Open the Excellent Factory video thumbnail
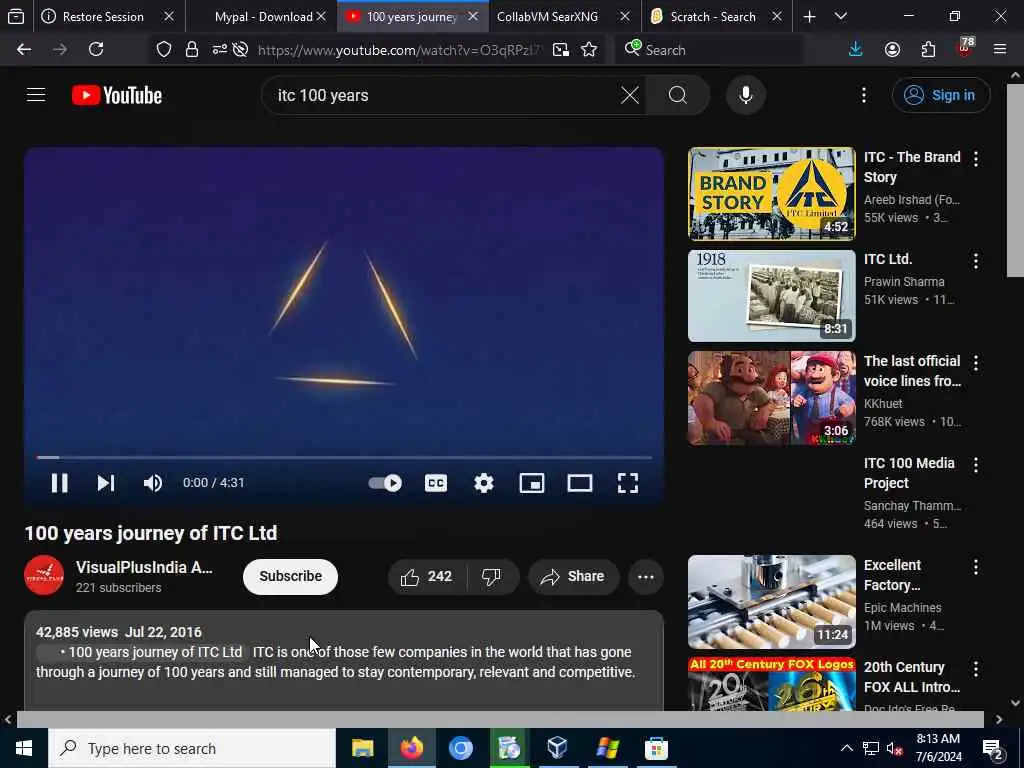This screenshot has height=768, width=1024. (771, 601)
